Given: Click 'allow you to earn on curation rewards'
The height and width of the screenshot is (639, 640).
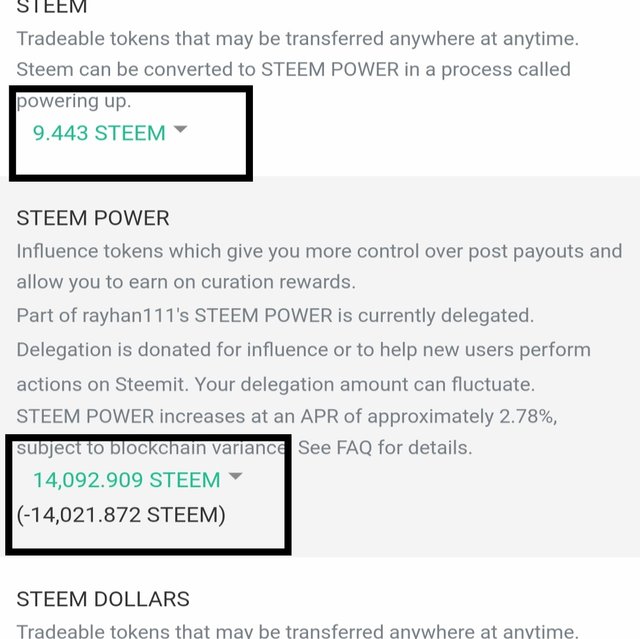Looking at the screenshot, I should click(186, 282).
